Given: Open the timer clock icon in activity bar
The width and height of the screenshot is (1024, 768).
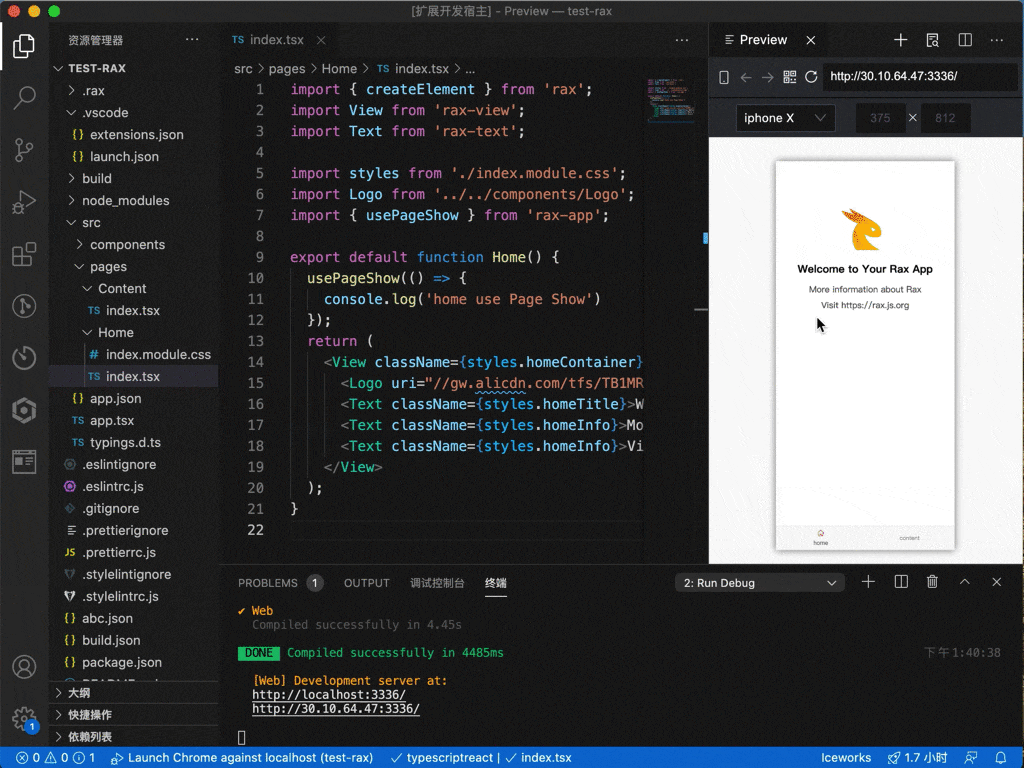Looking at the screenshot, I should tap(24, 358).
